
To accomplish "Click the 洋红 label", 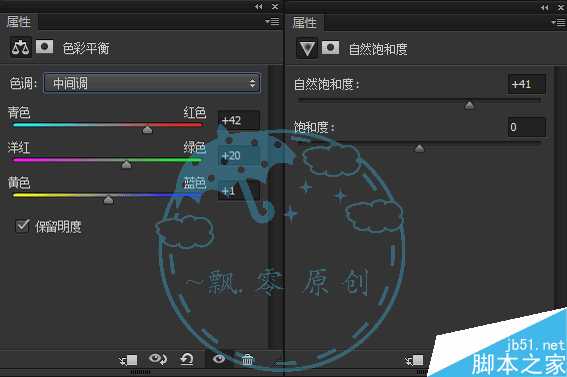I will [19, 147].
